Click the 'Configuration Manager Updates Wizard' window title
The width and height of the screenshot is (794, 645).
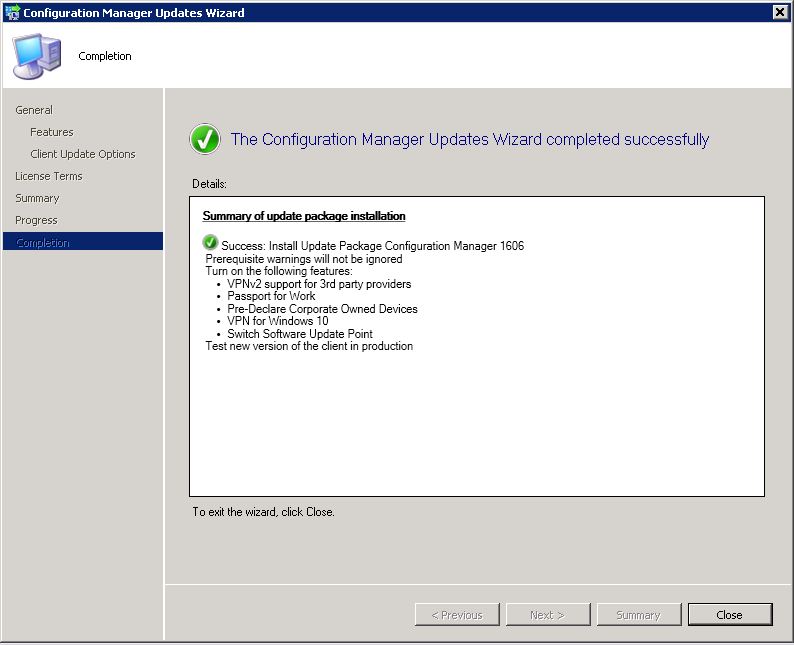click(134, 13)
